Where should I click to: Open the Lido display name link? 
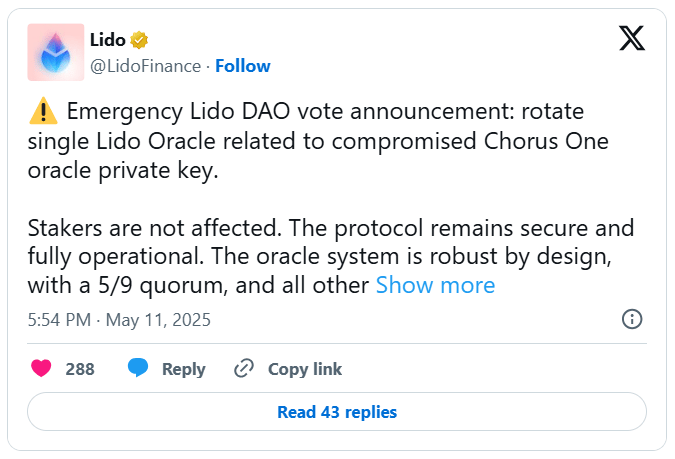107,40
